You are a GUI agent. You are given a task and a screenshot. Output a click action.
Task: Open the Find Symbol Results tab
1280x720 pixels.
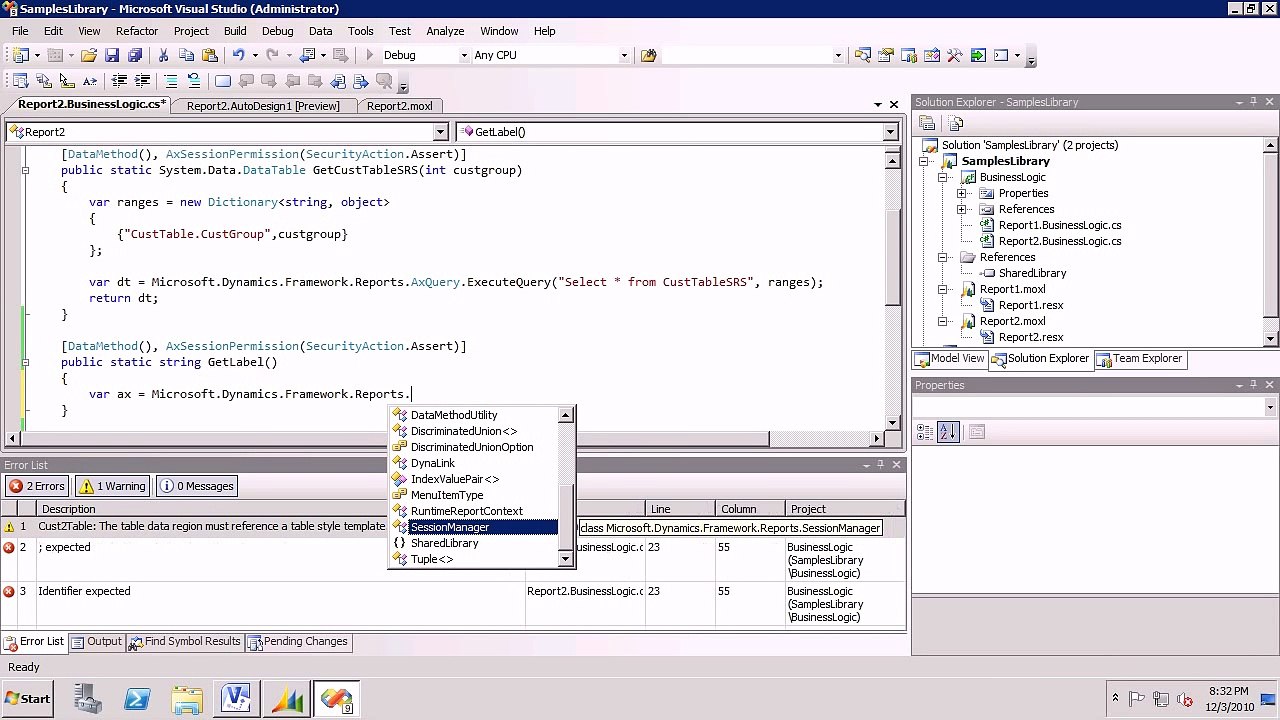point(185,642)
